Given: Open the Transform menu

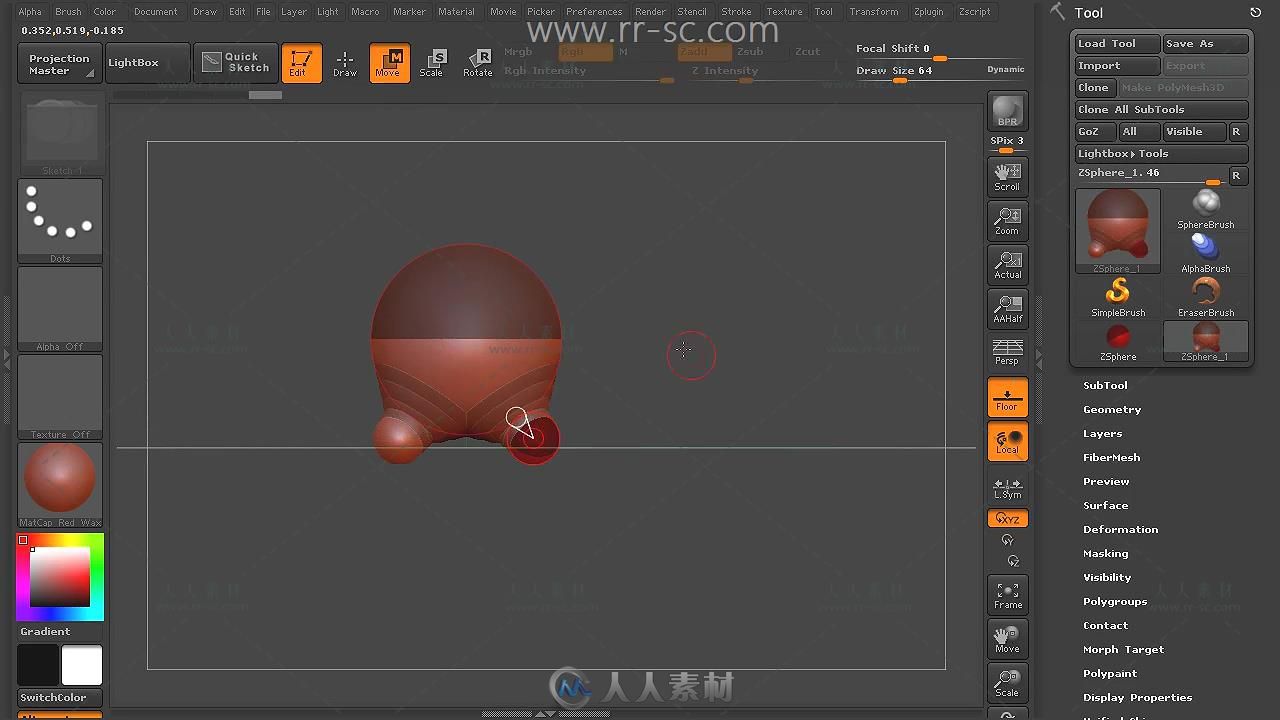Looking at the screenshot, I should [x=873, y=12].
